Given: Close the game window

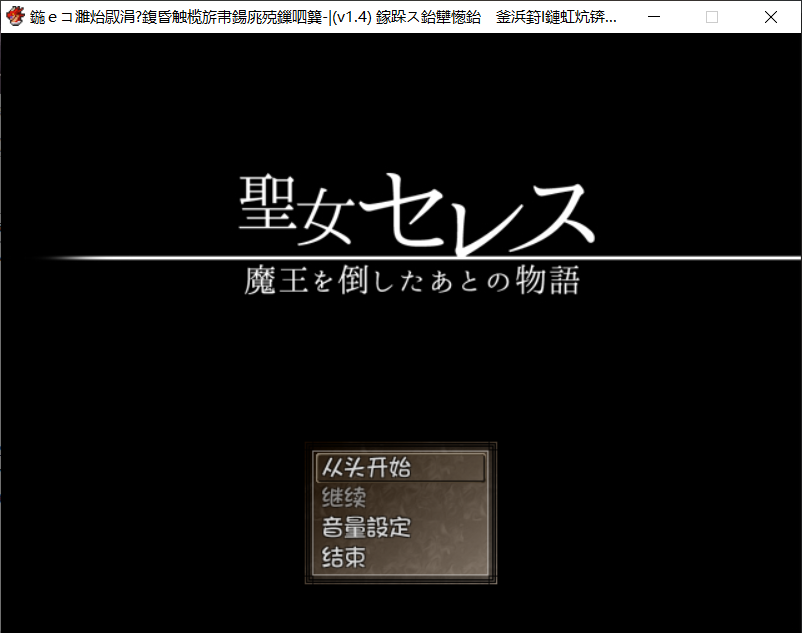Looking at the screenshot, I should click(771, 17).
